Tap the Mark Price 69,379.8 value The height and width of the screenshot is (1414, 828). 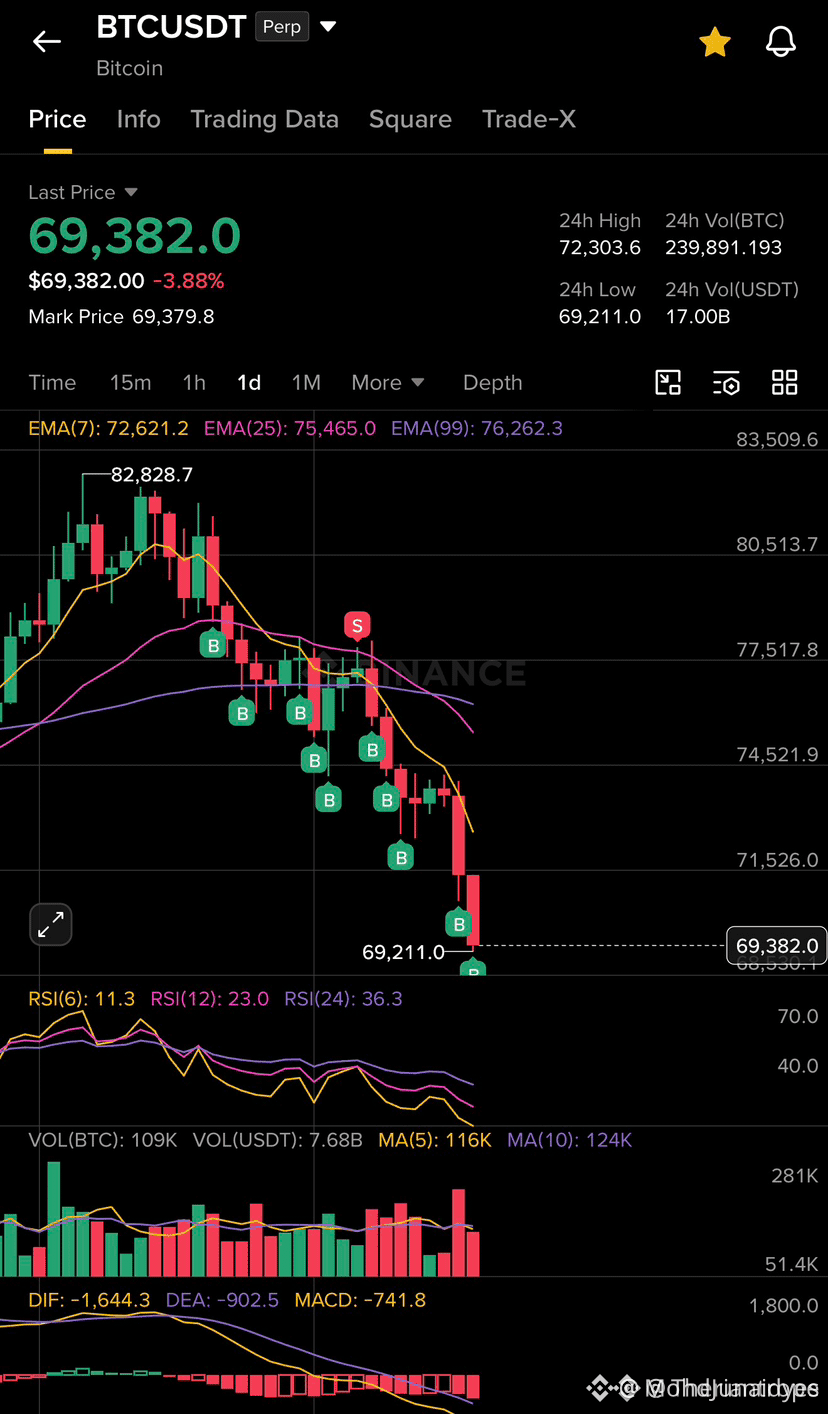[173, 317]
